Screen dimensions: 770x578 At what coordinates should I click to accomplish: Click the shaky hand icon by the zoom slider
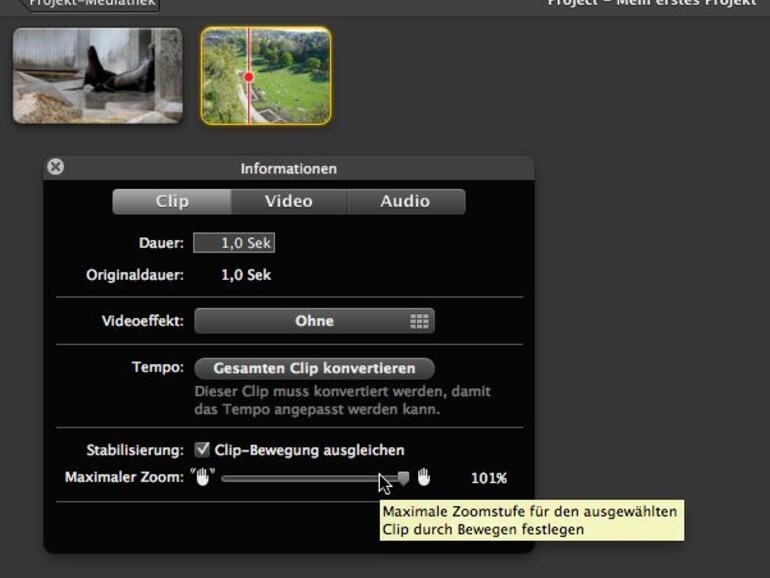click(202, 476)
